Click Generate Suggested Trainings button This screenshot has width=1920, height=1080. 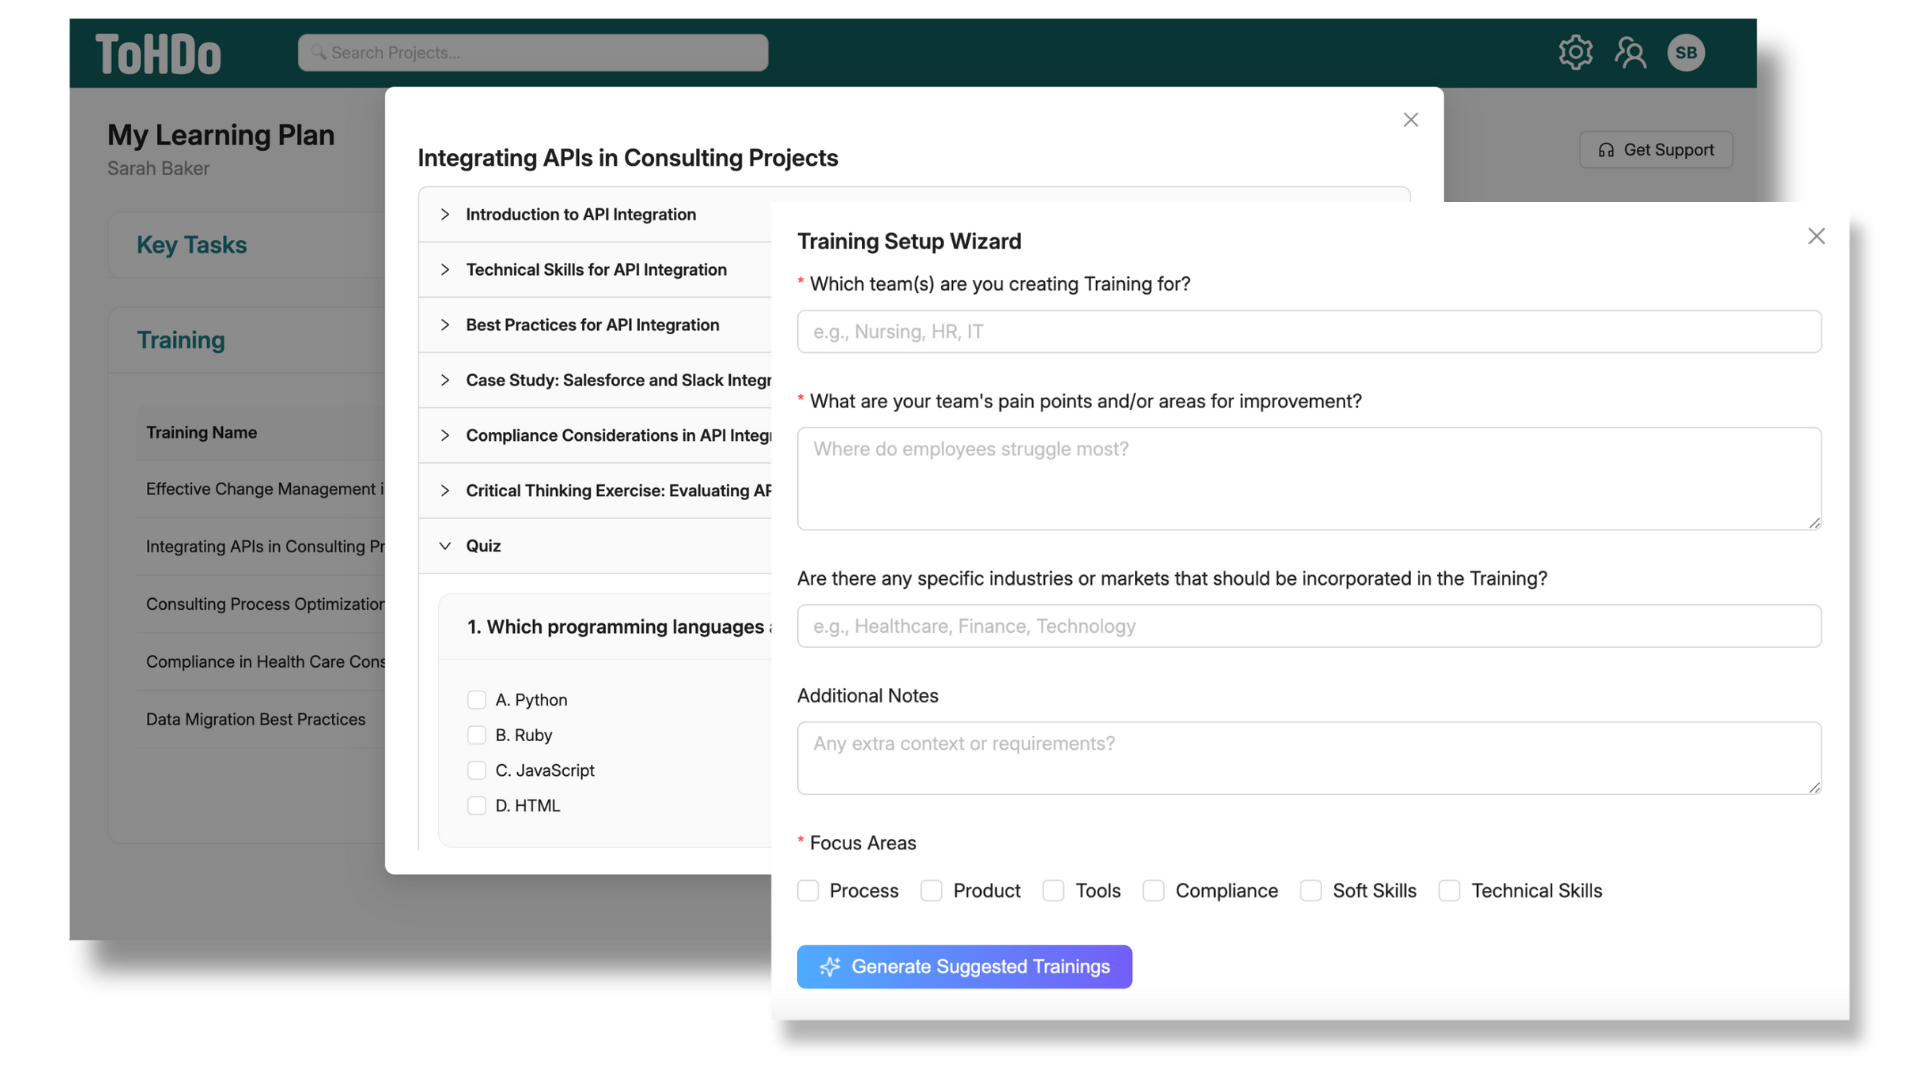coord(964,967)
